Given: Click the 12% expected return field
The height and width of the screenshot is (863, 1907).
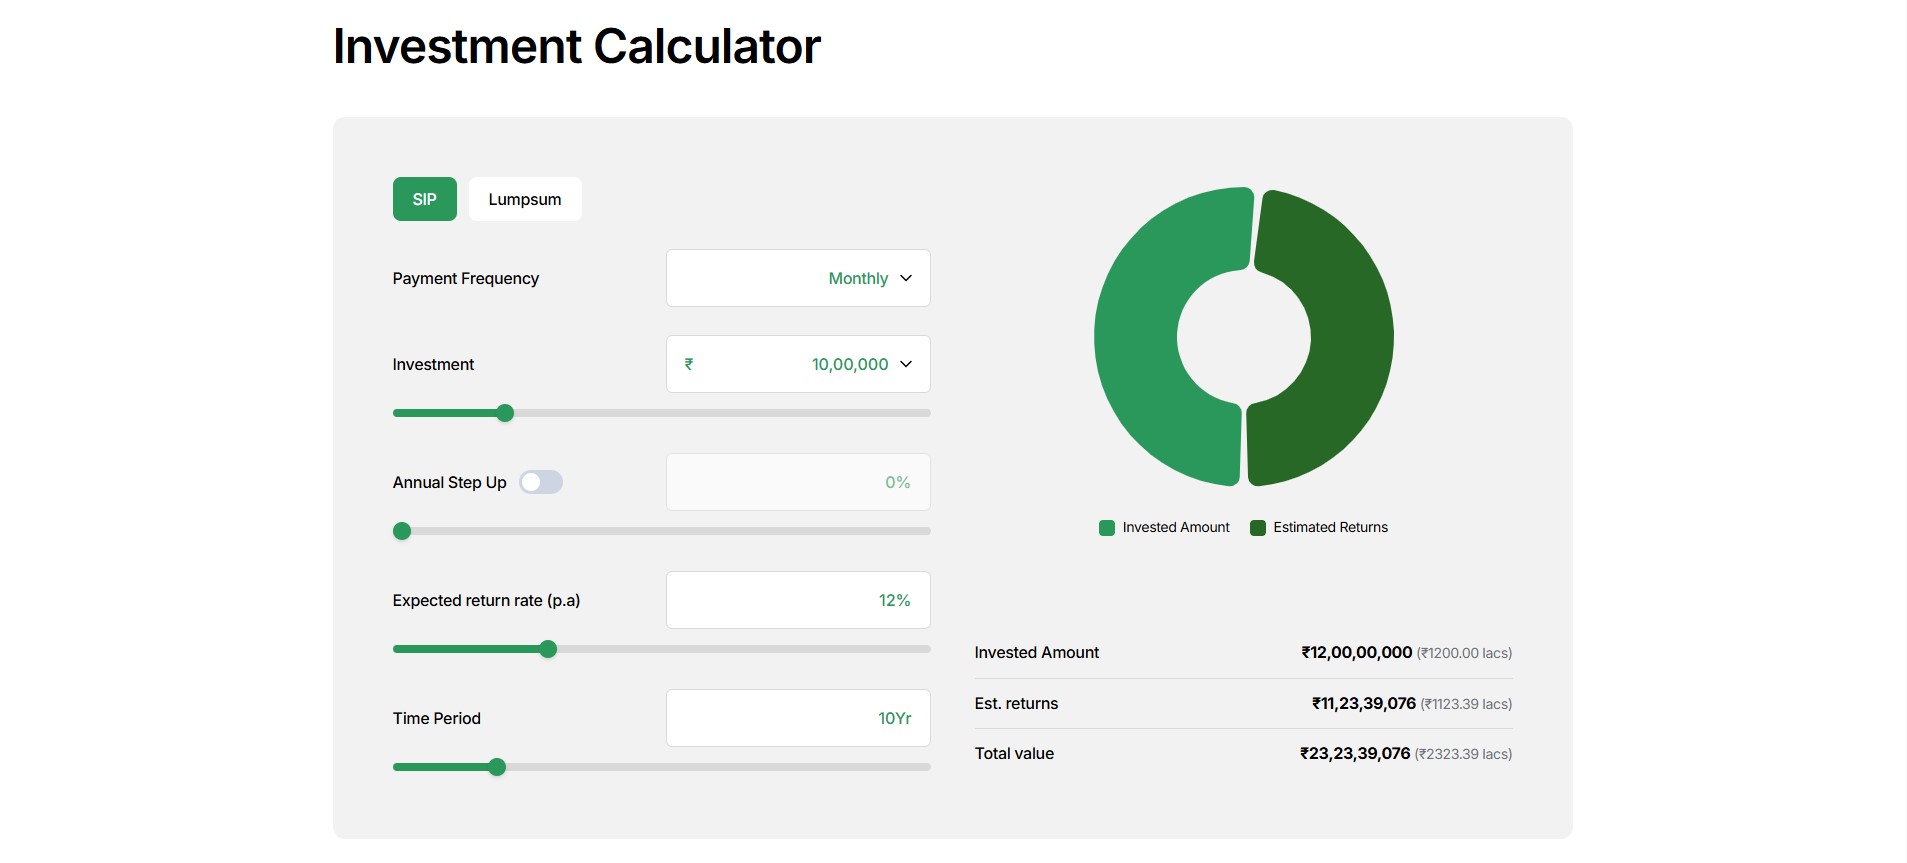Looking at the screenshot, I should [x=797, y=600].
